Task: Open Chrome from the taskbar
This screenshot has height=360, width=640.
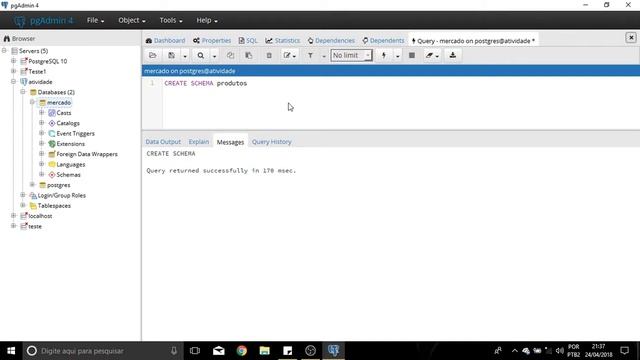Action: pyautogui.click(x=242, y=351)
